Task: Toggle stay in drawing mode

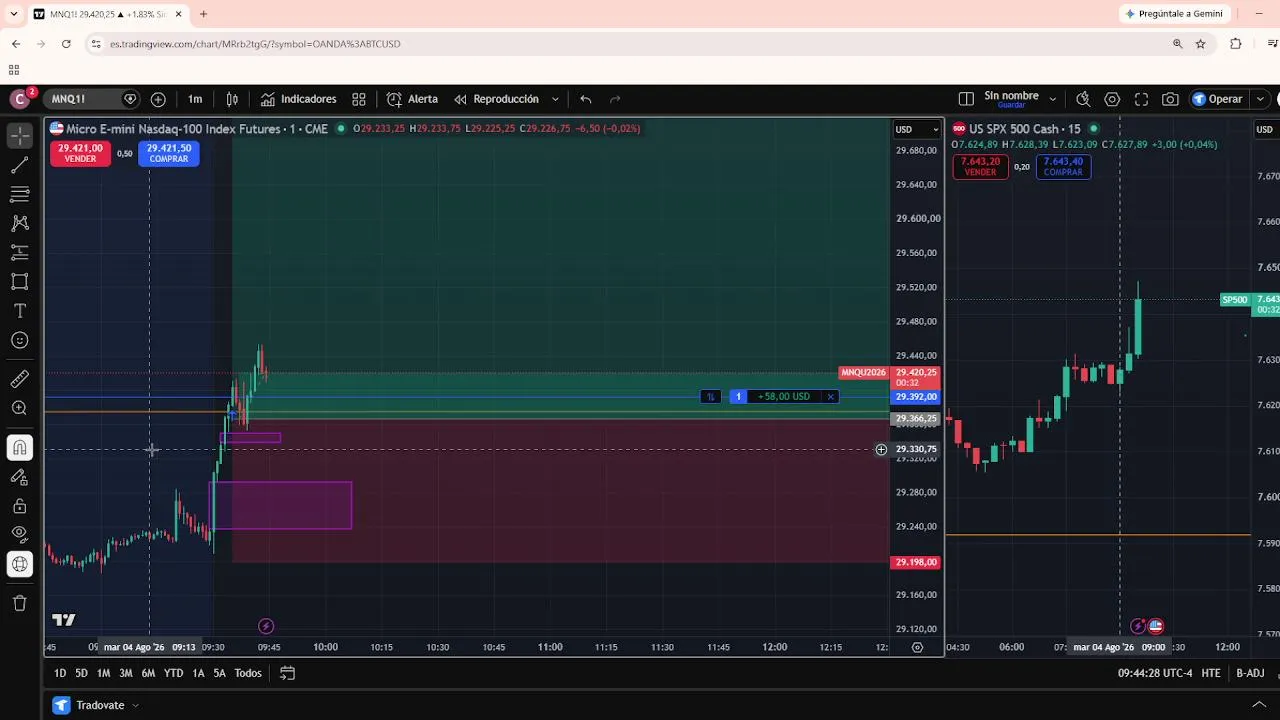Action: pyautogui.click(x=20, y=477)
